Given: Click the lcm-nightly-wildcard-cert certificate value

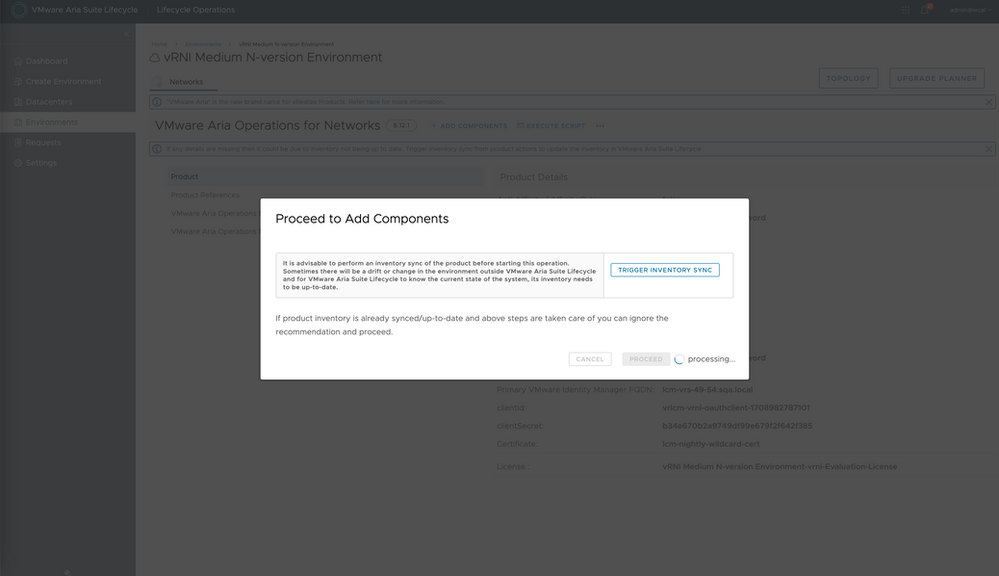Looking at the screenshot, I should (711, 444).
